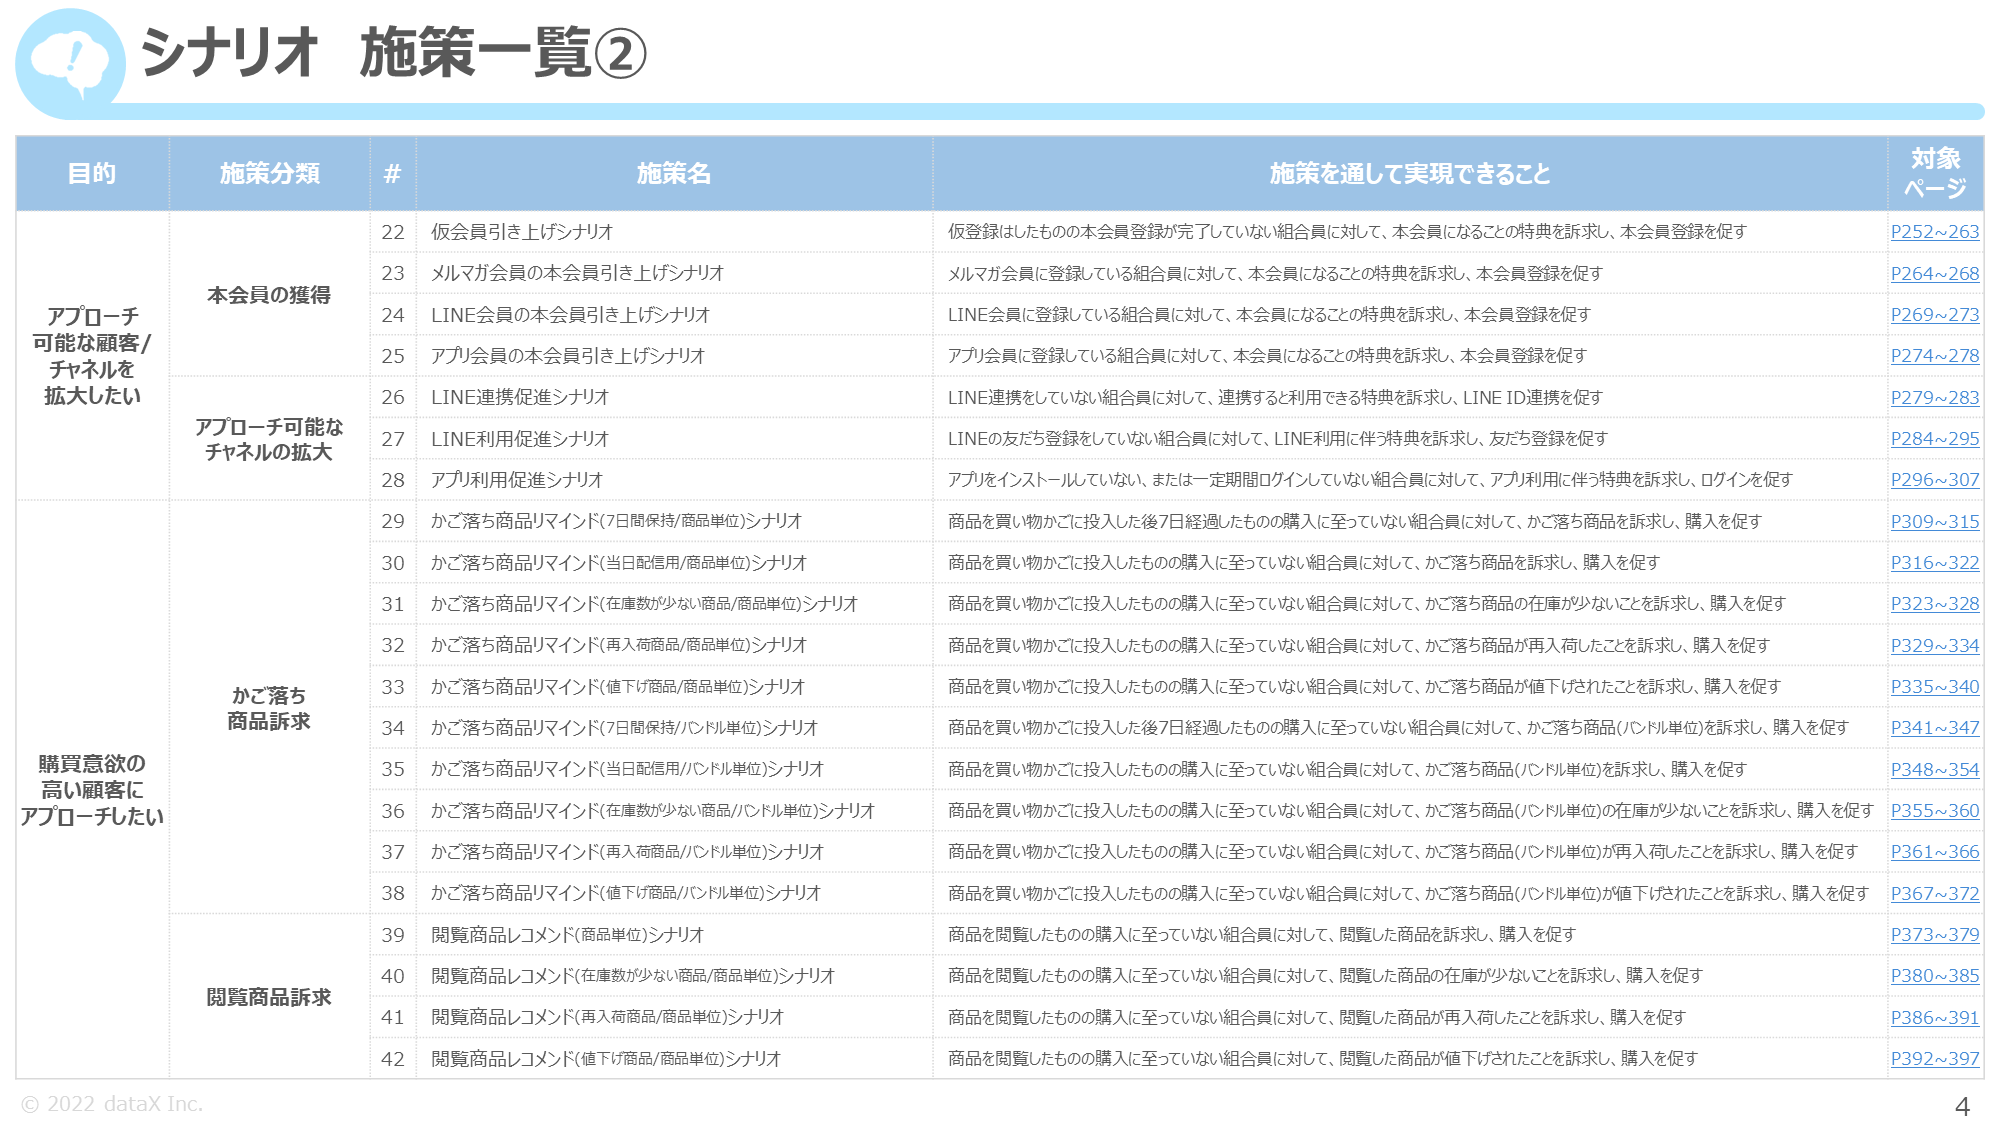Open page link P284~295
Screen dimensions: 2000x1125
click(1934, 439)
